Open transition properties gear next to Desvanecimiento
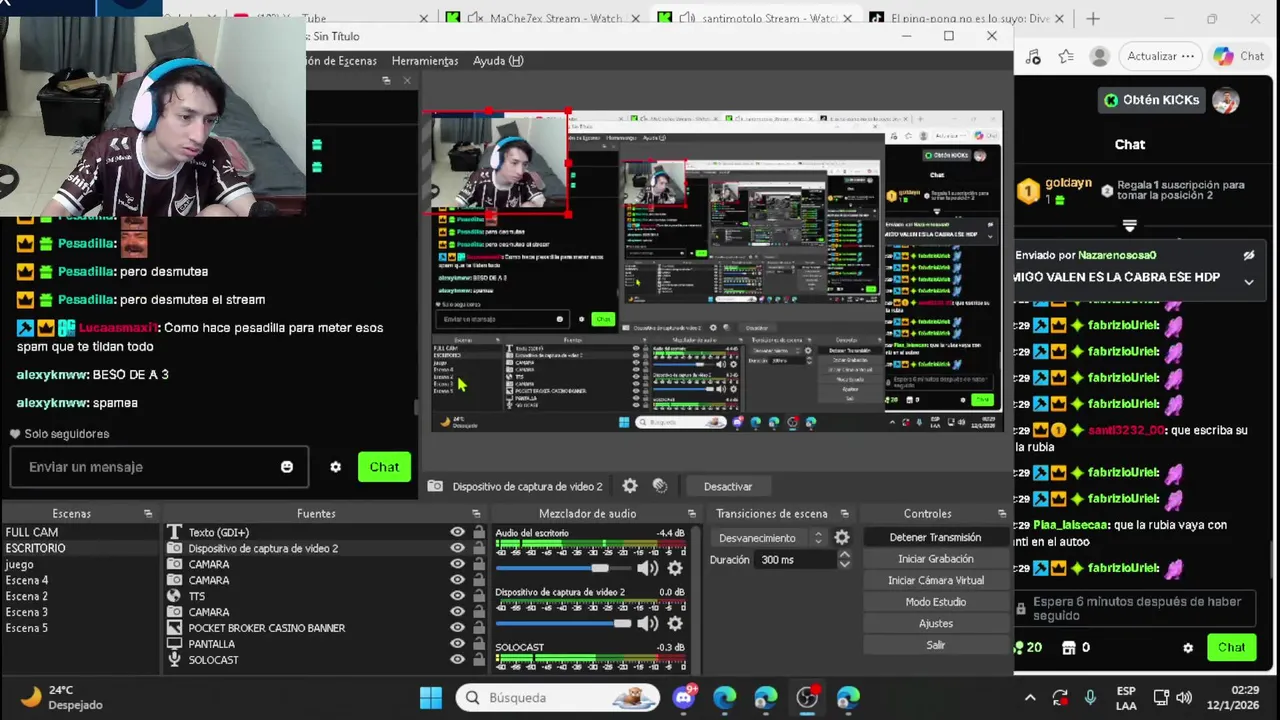 pyautogui.click(x=842, y=537)
